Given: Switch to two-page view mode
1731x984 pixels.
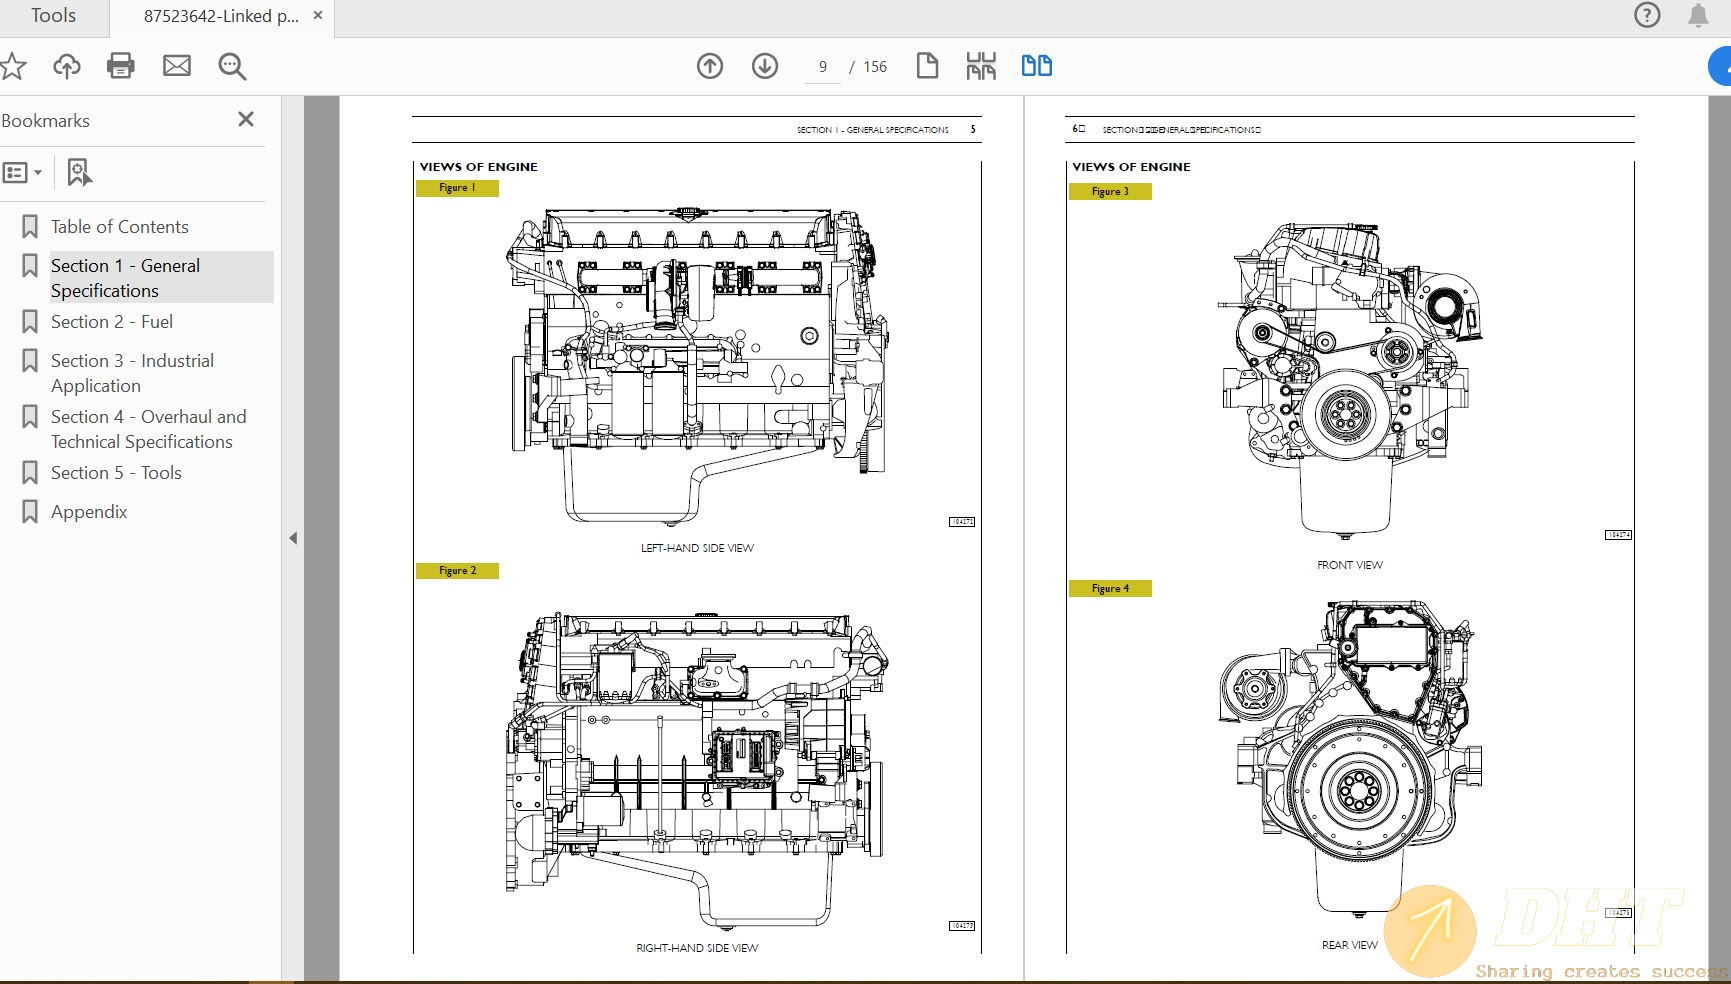Looking at the screenshot, I should pyautogui.click(x=1037, y=65).
